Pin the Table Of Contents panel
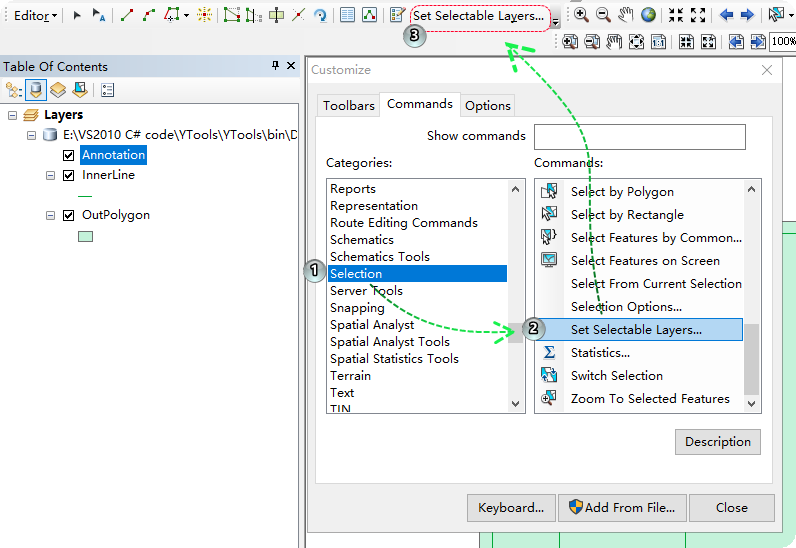 tap(275, 66)
